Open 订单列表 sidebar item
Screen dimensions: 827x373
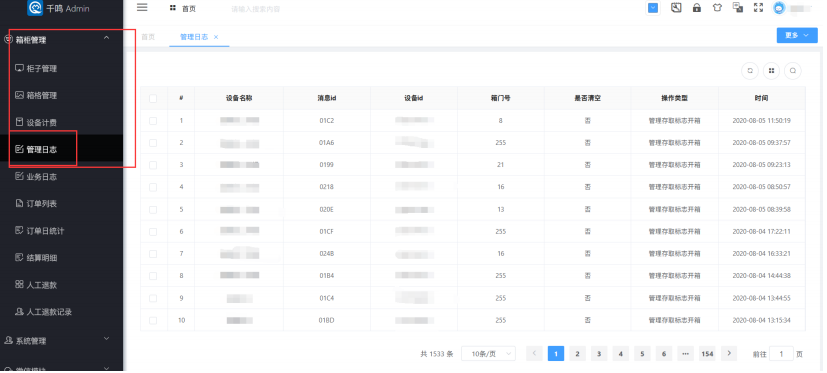(62, 204)
